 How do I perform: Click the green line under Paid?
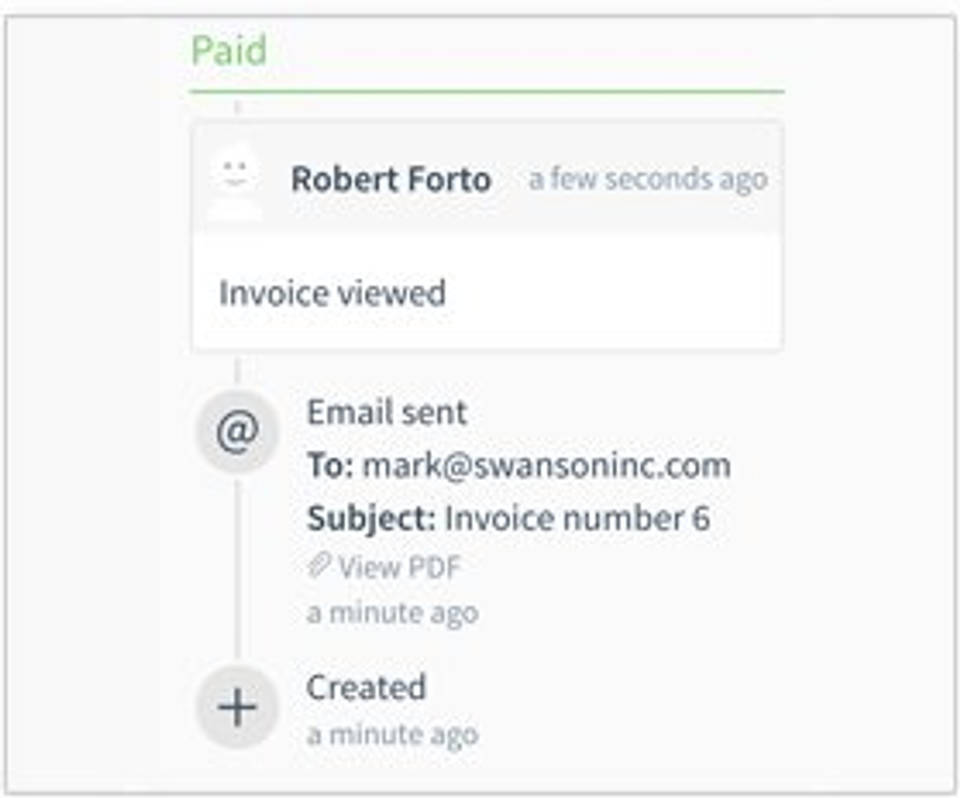[486, 91]
